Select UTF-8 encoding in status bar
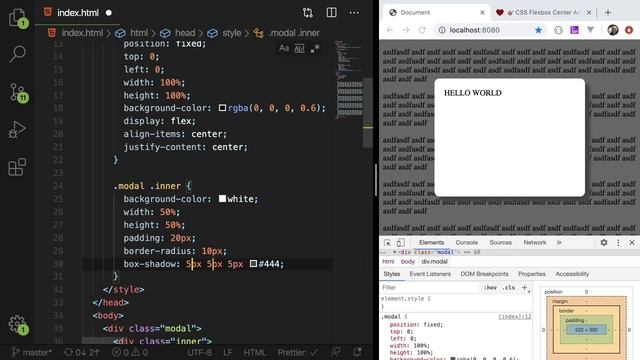The image size is (640, 360). (x=200, y=352)
